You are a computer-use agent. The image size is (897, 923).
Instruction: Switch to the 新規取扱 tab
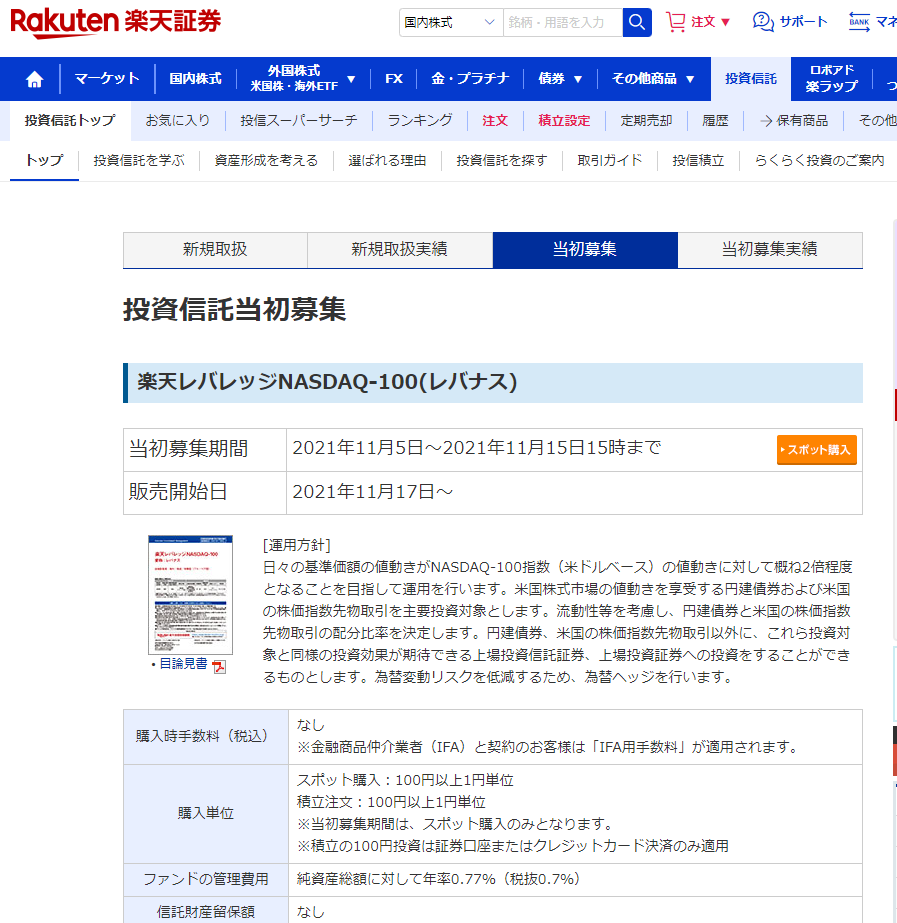(215, 250)
